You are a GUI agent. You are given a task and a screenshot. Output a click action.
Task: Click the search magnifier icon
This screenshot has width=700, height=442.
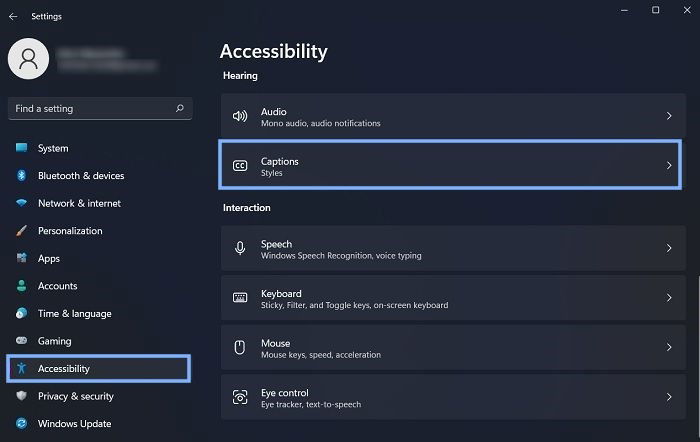pos(179,108)
